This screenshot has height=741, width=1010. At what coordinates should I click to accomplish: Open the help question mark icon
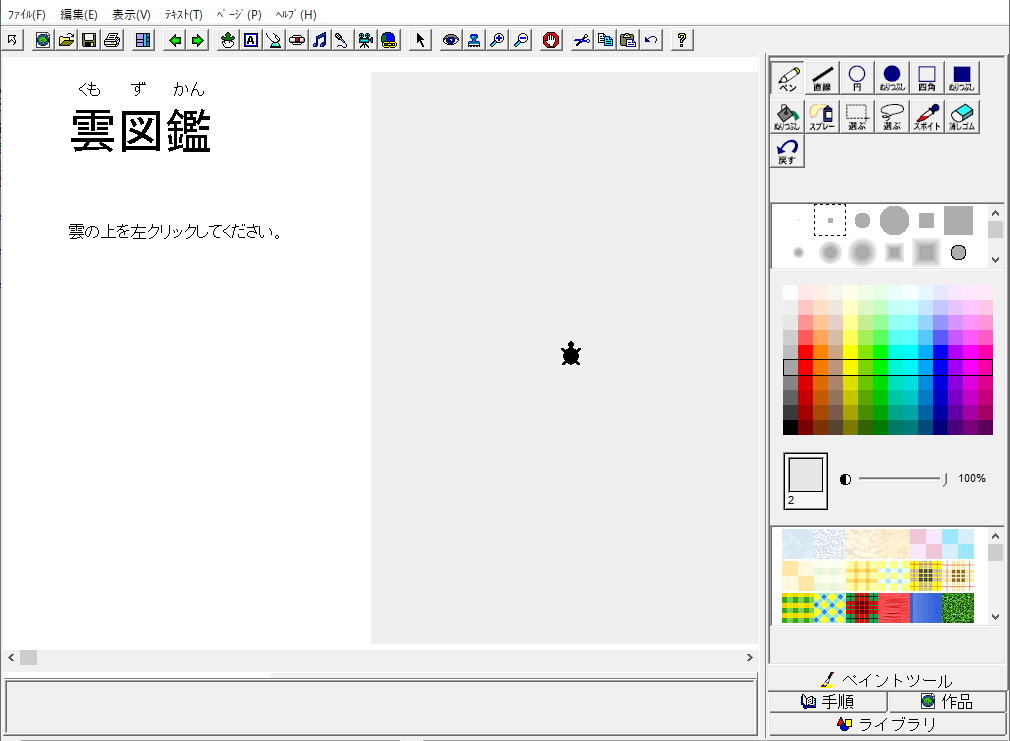point(682,40)
